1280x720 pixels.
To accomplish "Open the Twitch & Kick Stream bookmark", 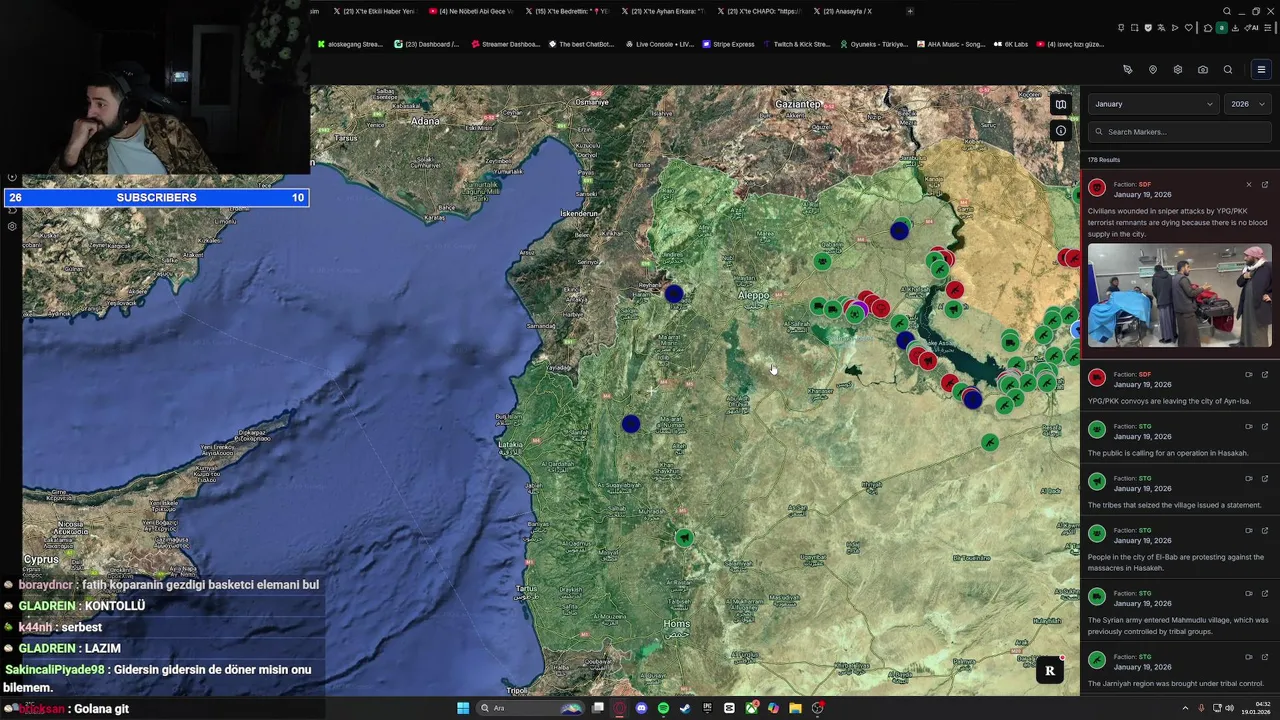I will pyautogui.click(x=797, y=44).
